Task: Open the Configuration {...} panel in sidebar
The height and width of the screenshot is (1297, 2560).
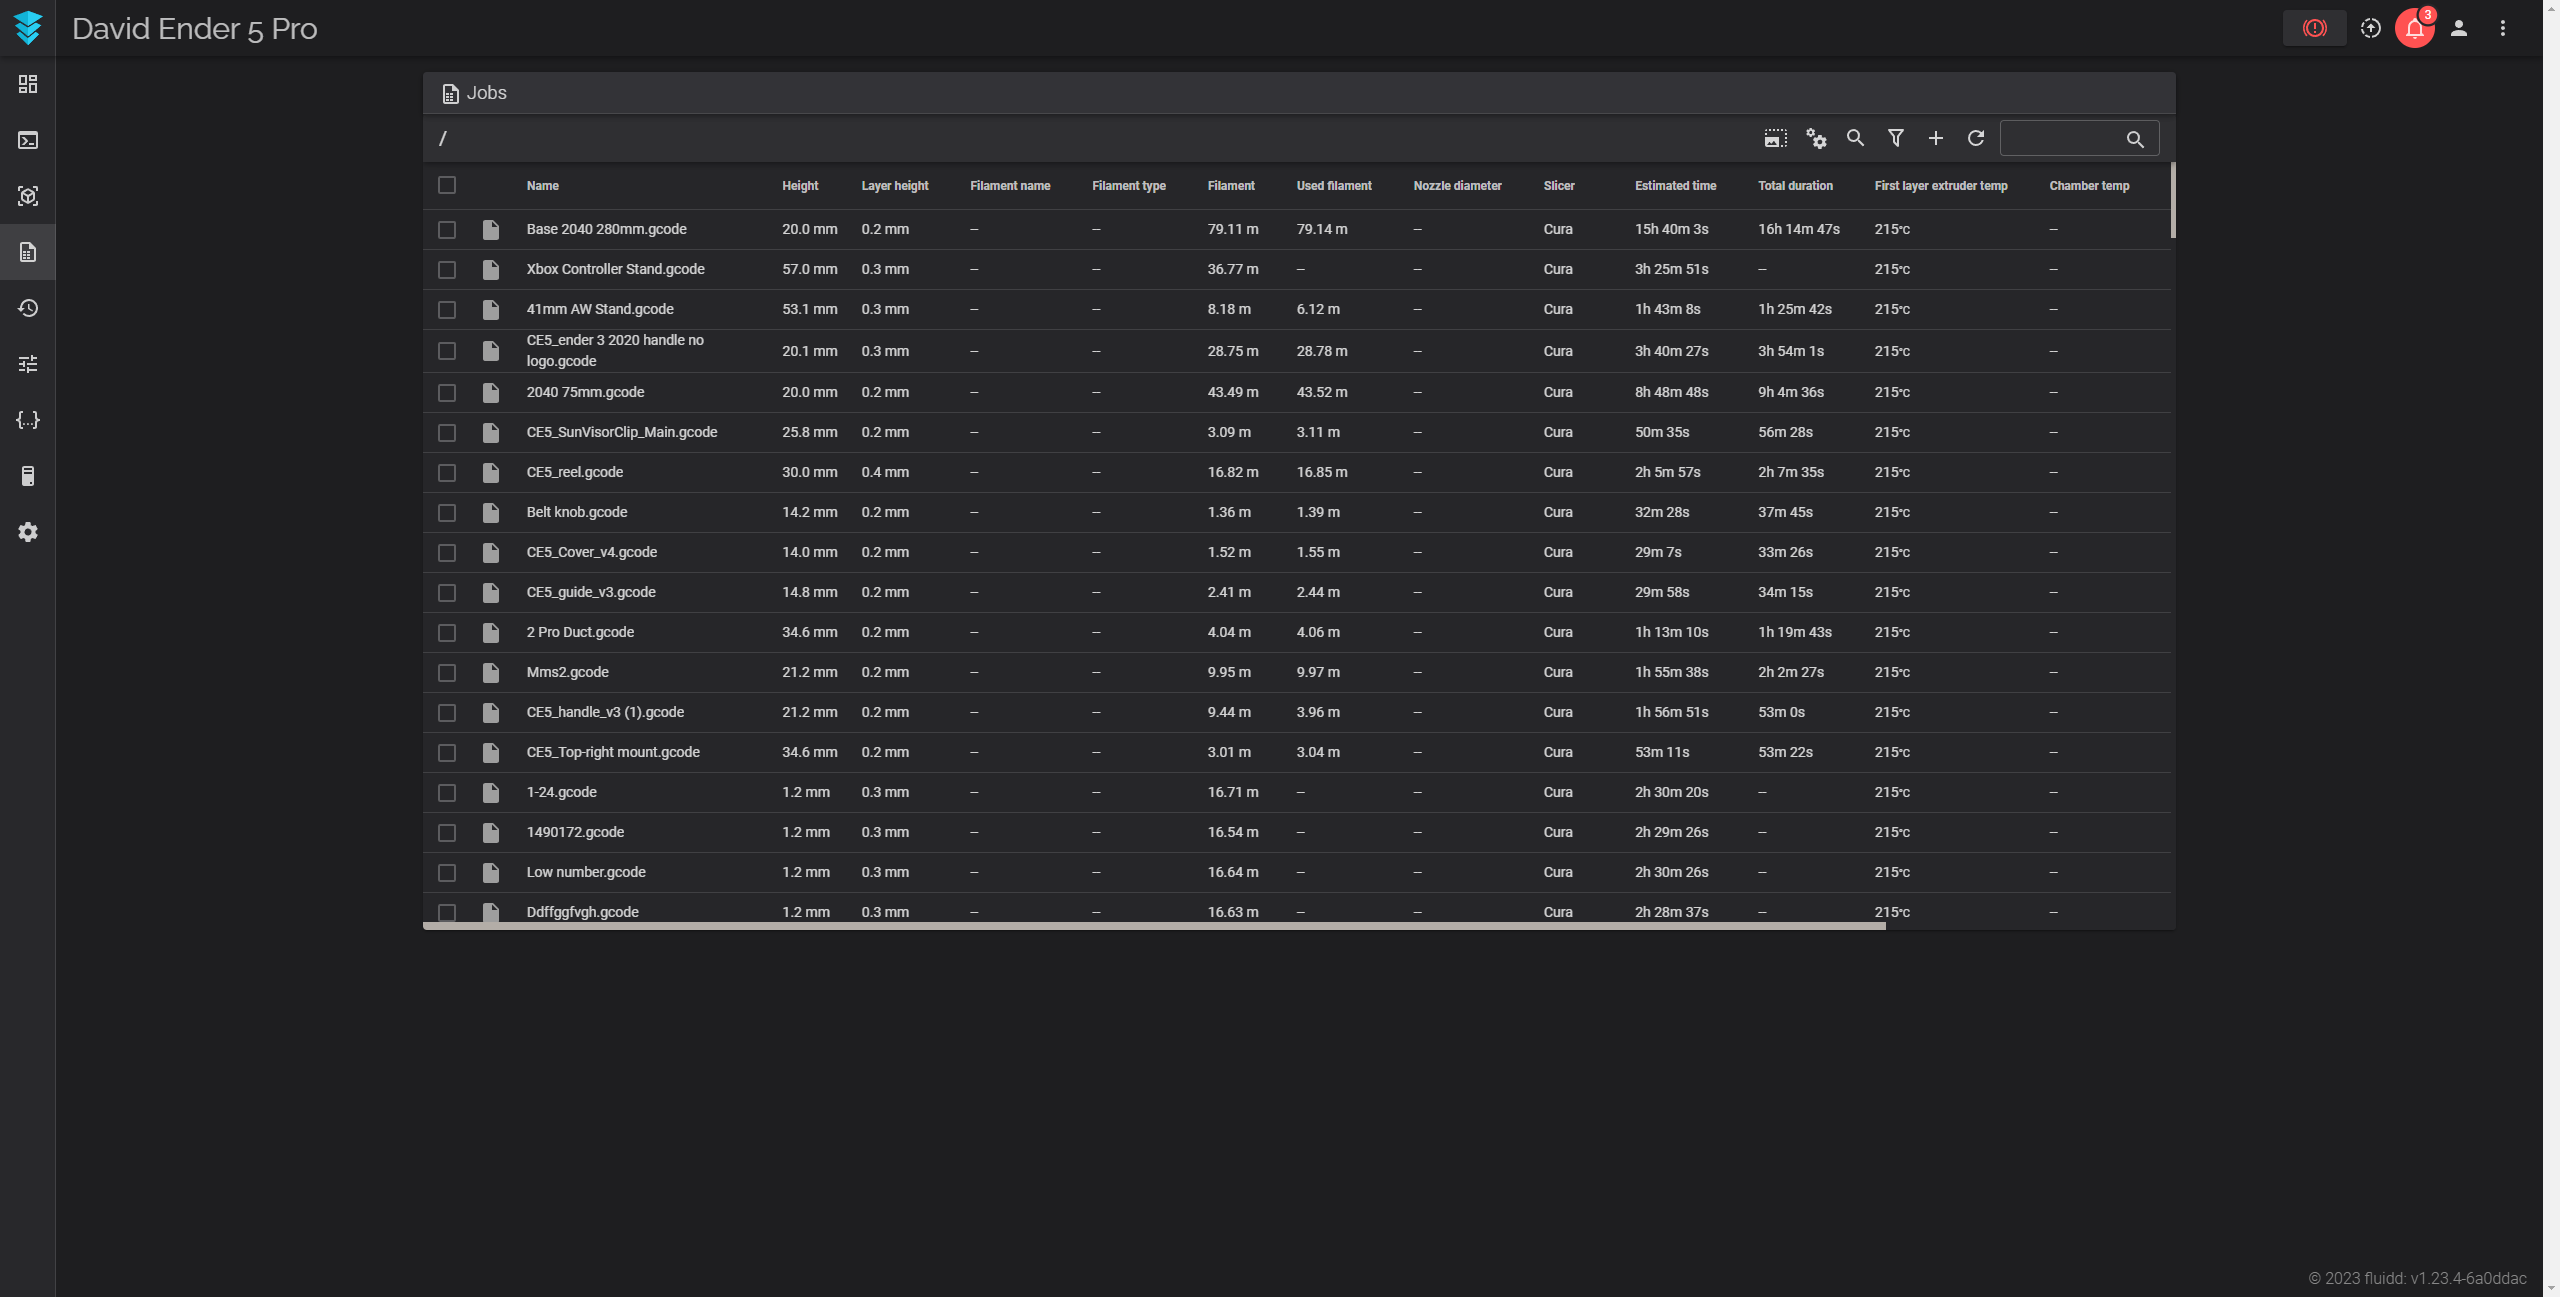Action: [28, 420]
